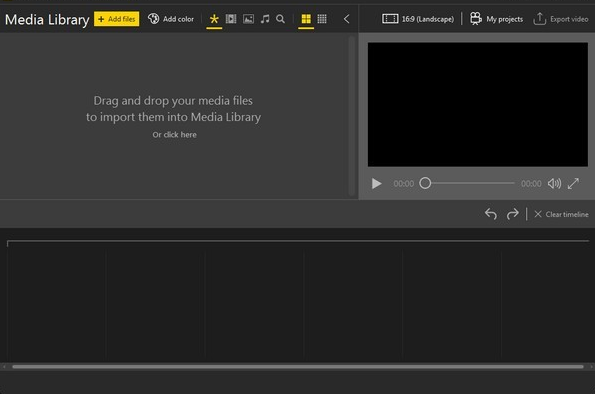
Task: Toggle the preview volume speaker icon
Action: (x=554, y=184)
